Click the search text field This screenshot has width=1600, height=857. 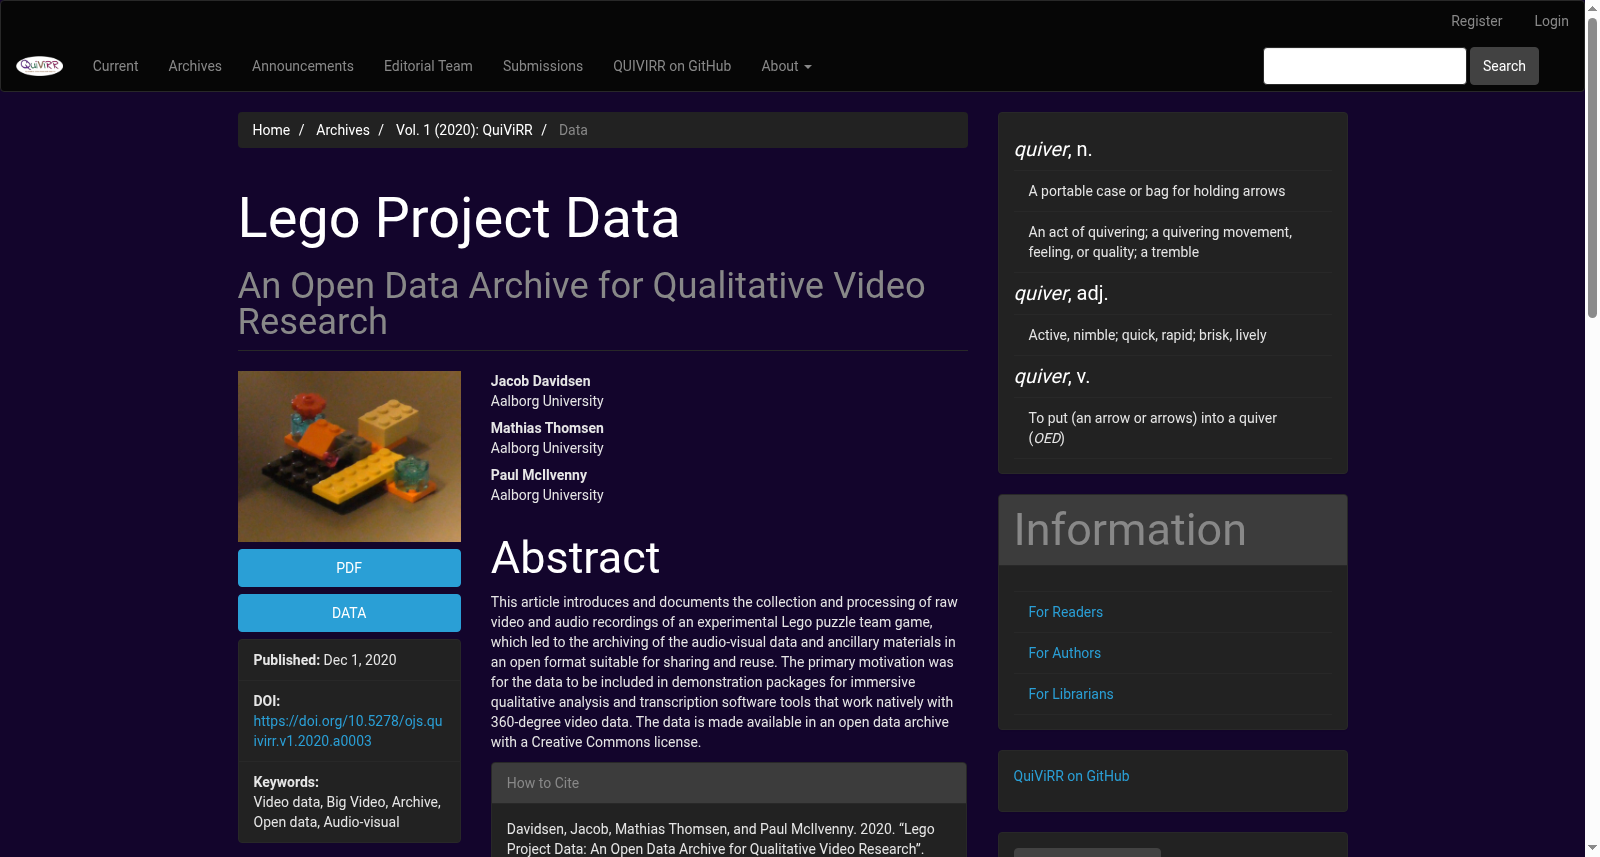(x=1365, y=66)
